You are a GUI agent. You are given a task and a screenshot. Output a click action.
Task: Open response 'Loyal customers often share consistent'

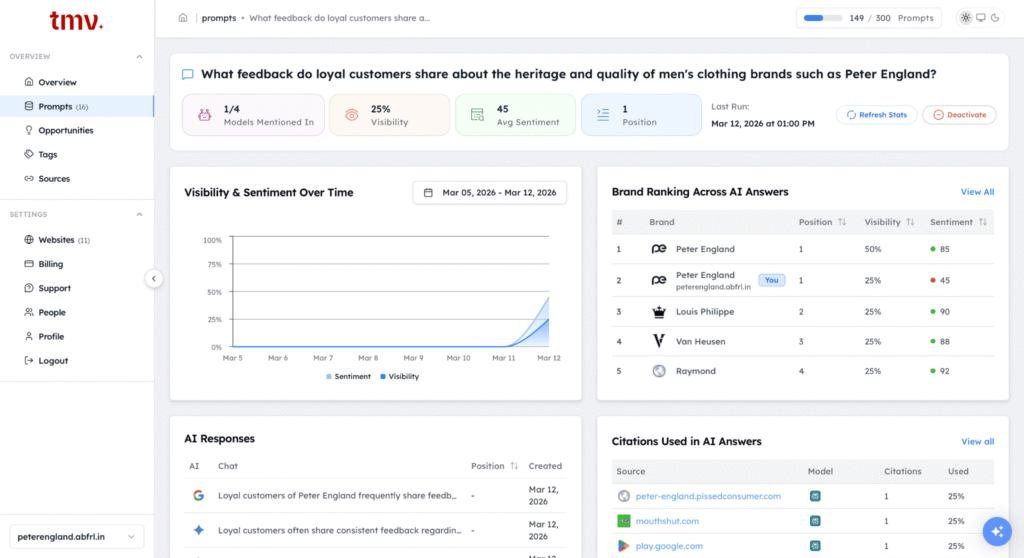tap(340, 530)
